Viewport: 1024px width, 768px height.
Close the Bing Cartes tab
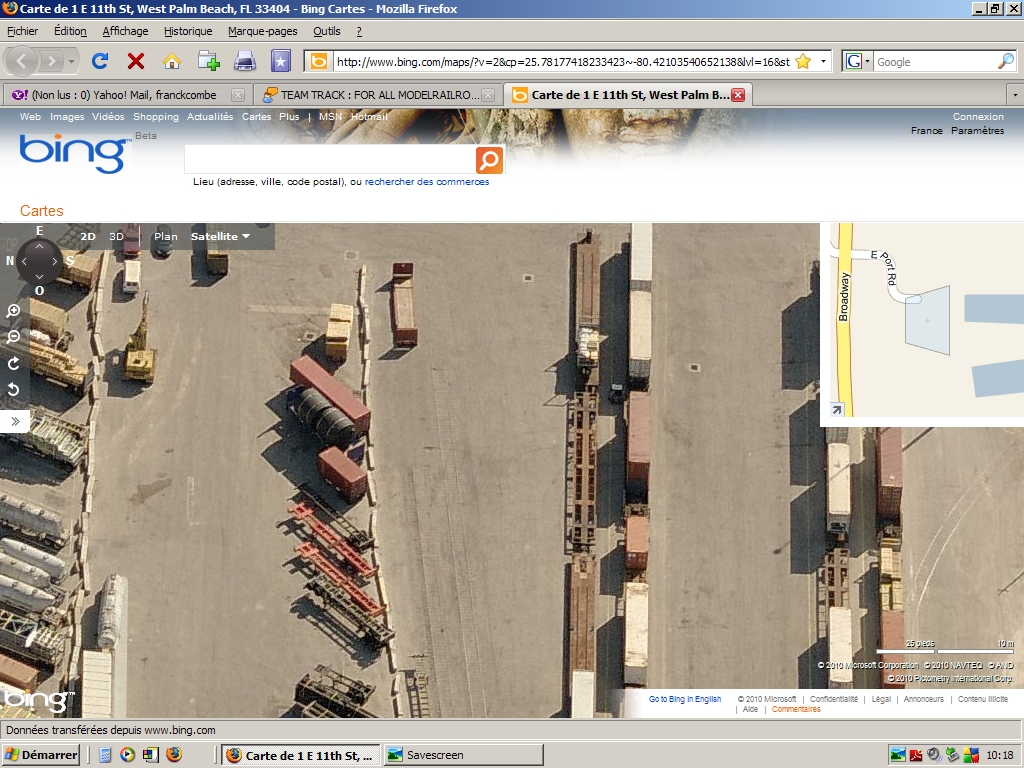click(738, 95)
